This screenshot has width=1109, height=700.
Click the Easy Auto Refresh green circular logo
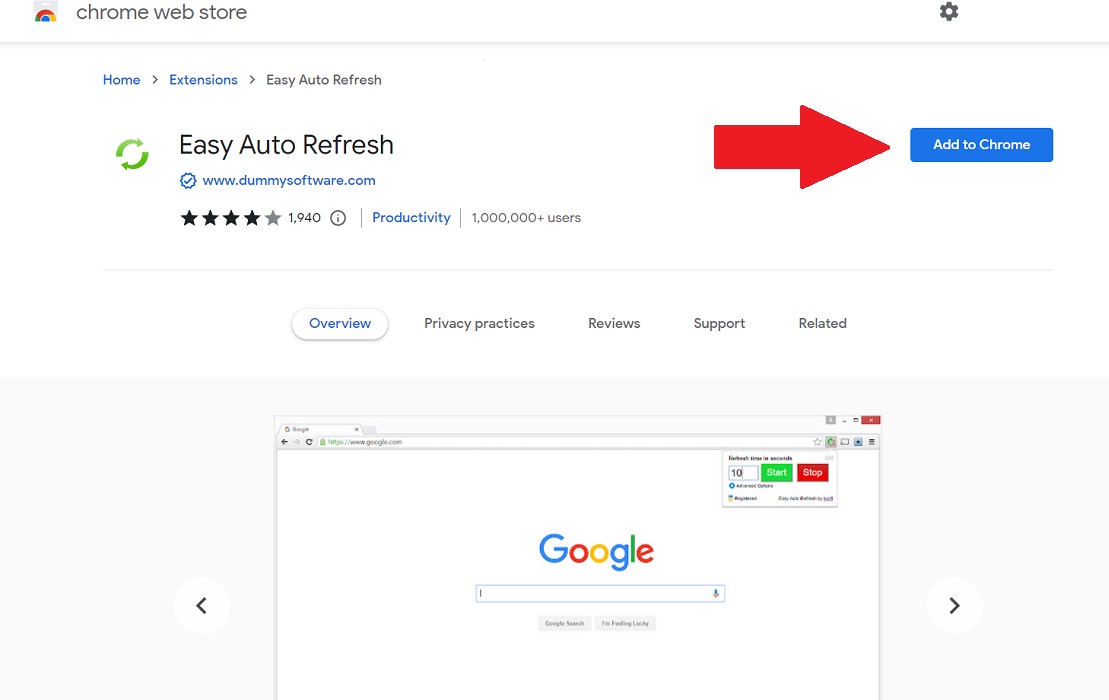coord(132,153)
